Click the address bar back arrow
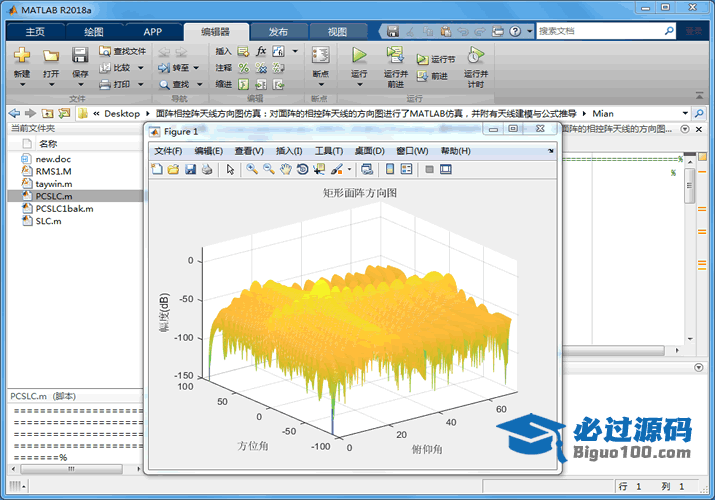This screenshot has width=715, height=500. point(14,113)
